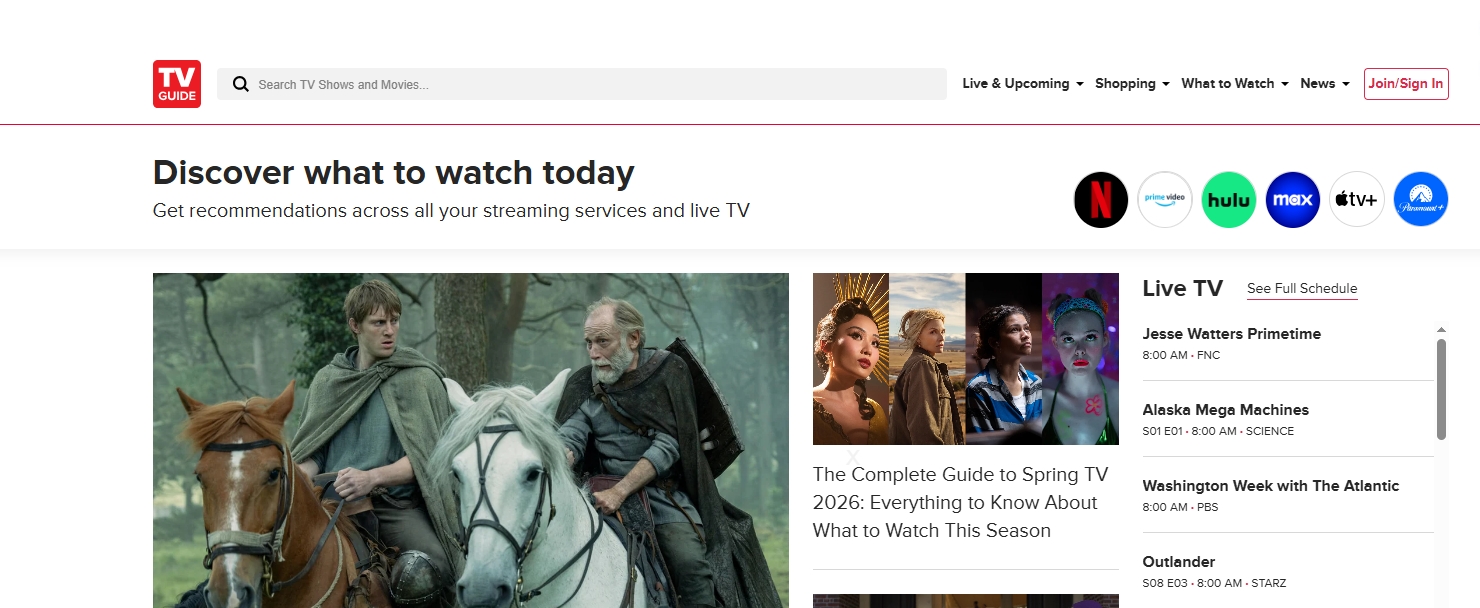Read the Complete Guide to Spring TV article
The image size is (1480, 608).
[961, 503]
